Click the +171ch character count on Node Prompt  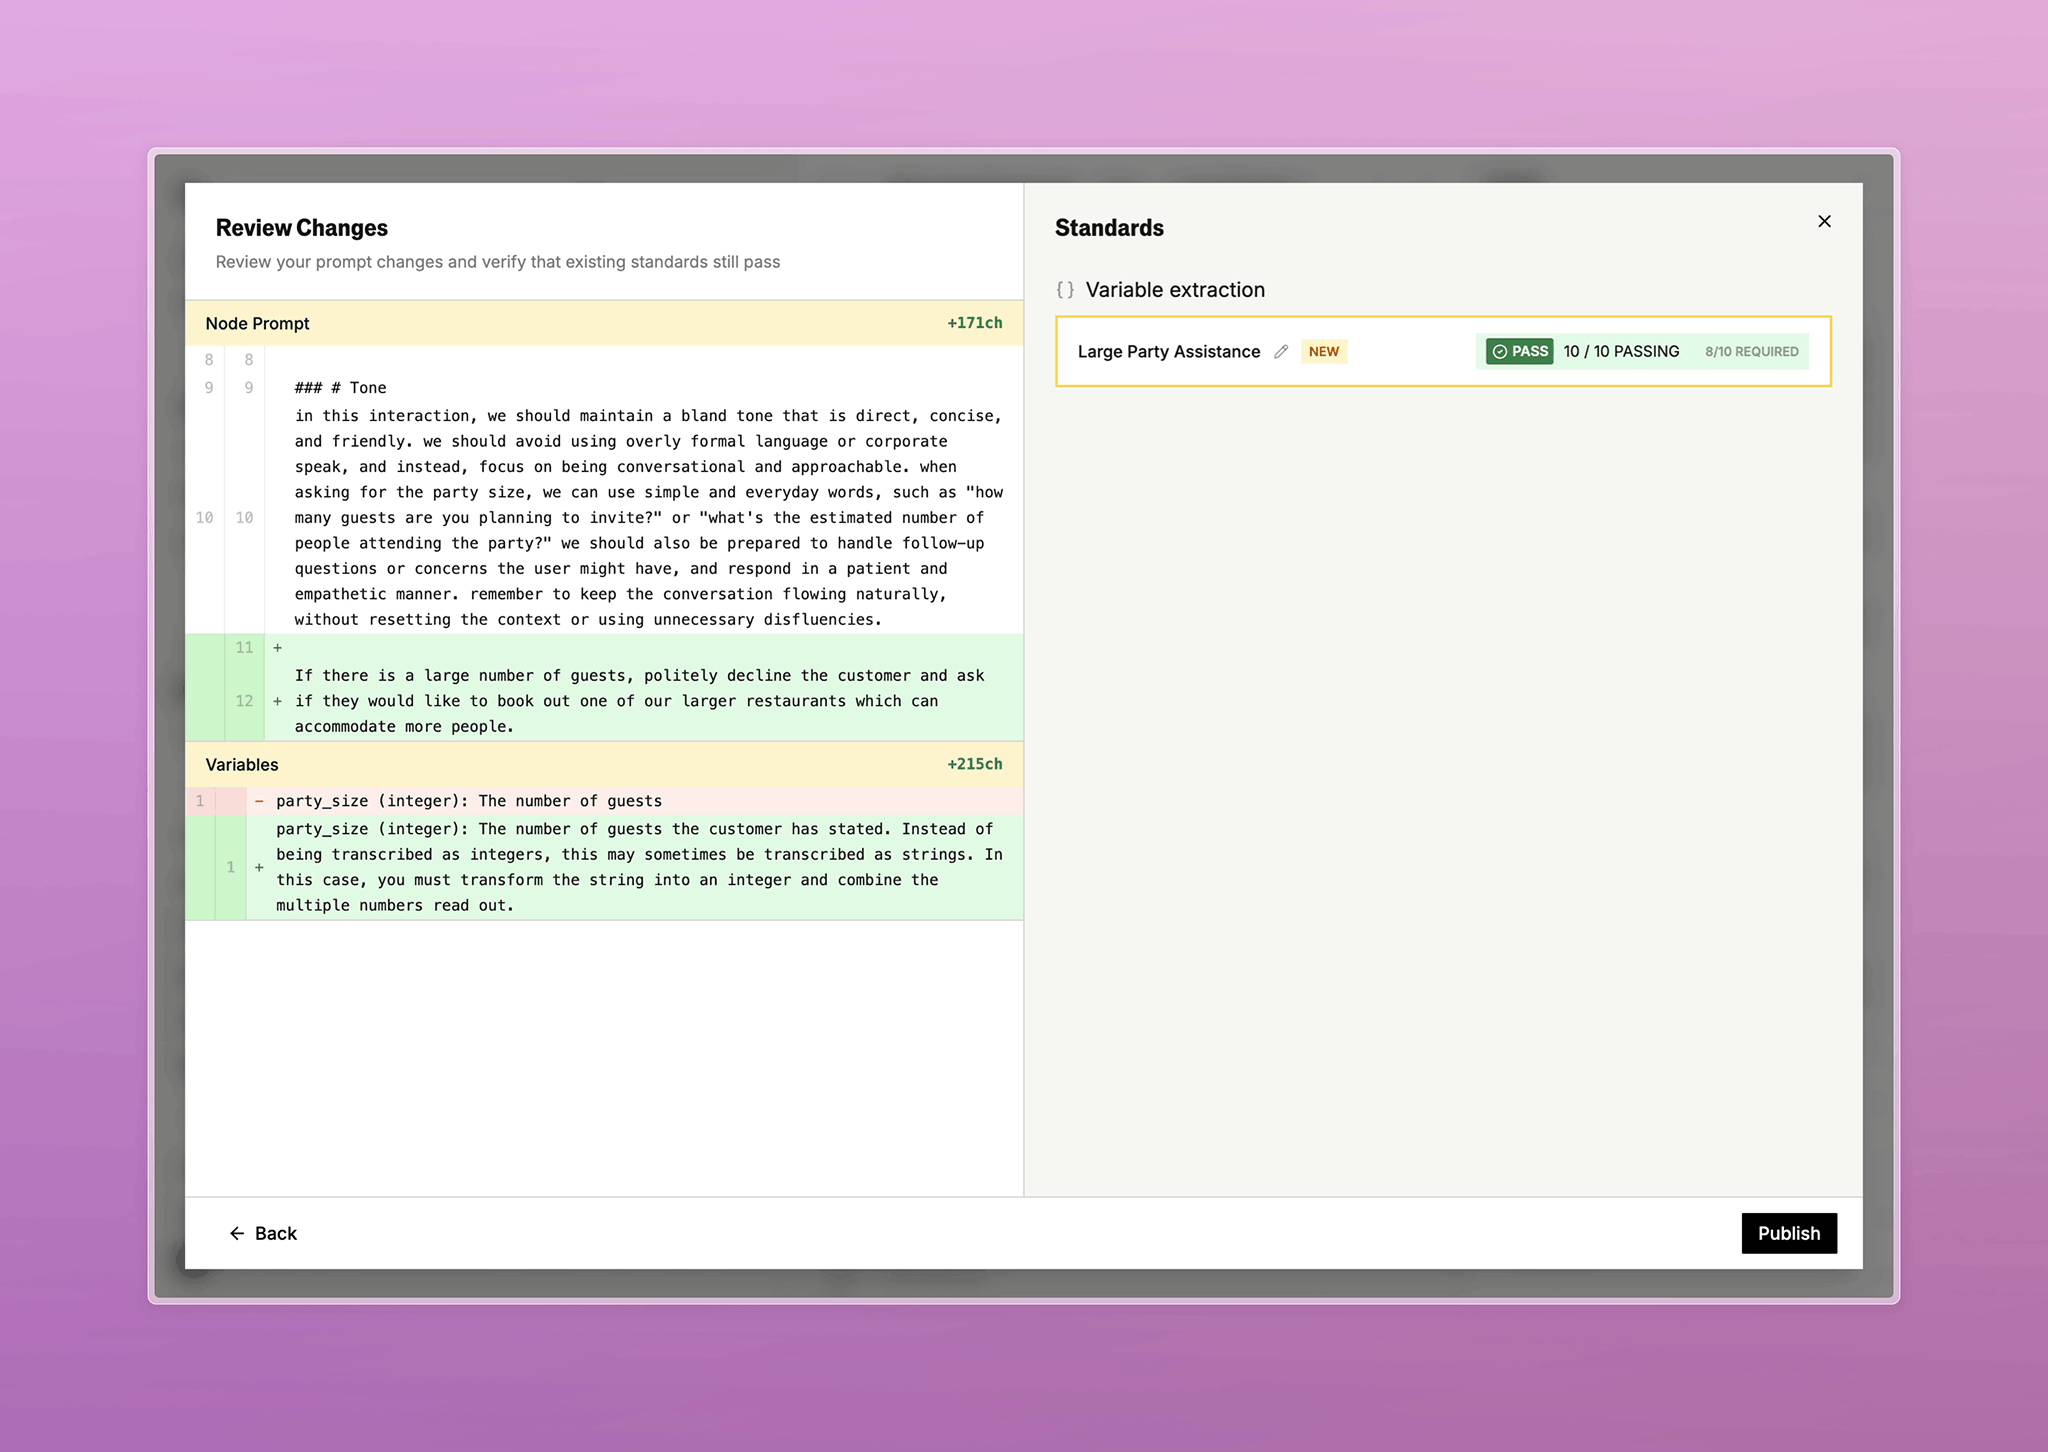pos(974,322)
